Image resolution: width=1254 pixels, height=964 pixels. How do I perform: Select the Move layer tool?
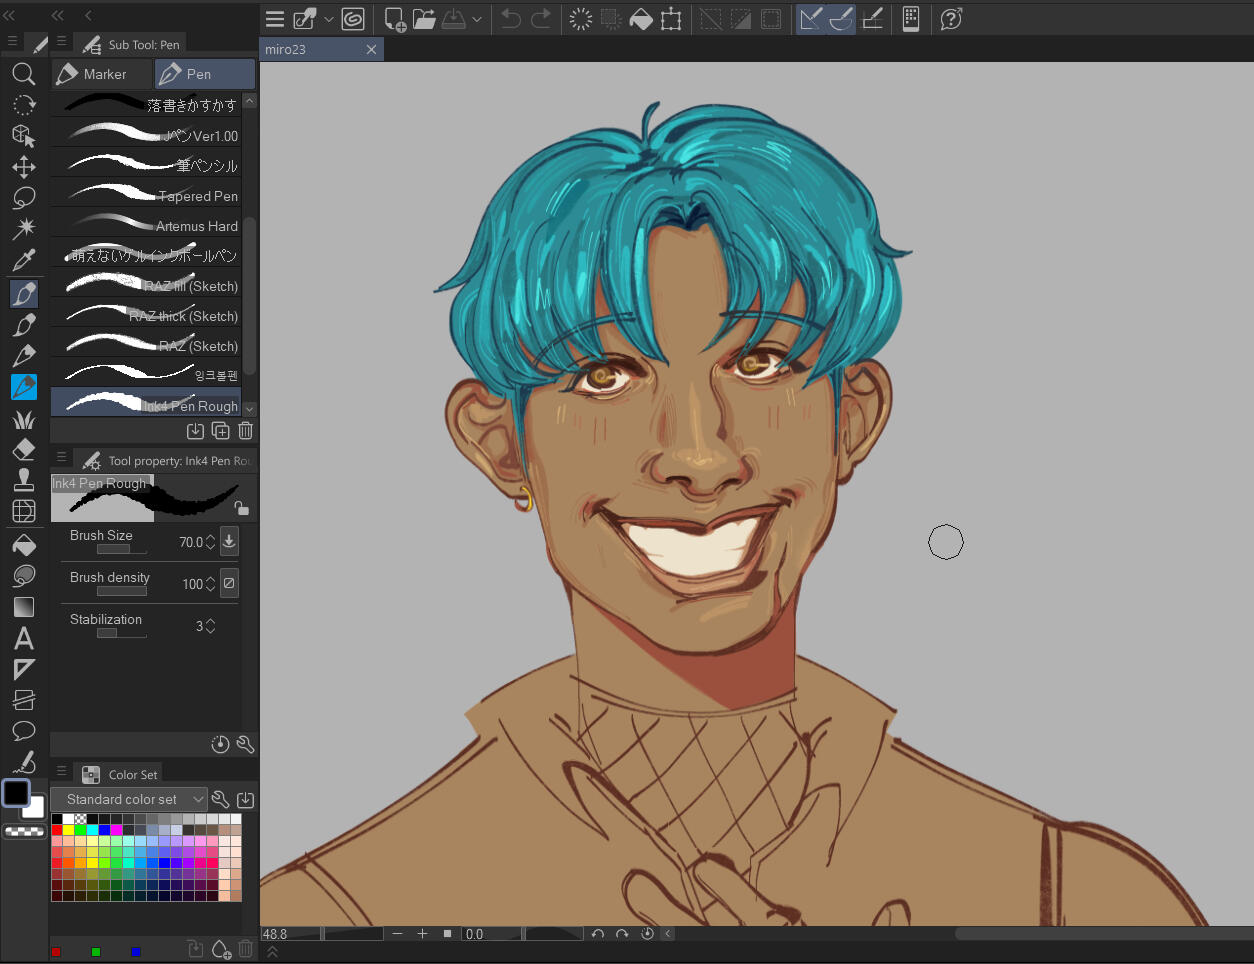pos(24,167)
